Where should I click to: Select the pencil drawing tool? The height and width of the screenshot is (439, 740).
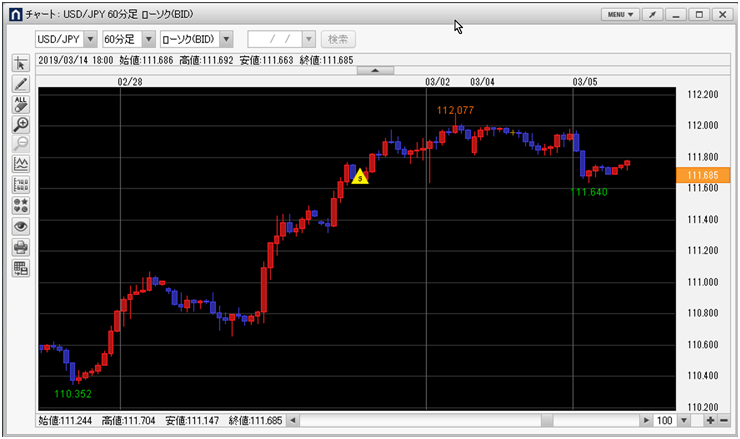pyautogui.click(x=20, y=84)
